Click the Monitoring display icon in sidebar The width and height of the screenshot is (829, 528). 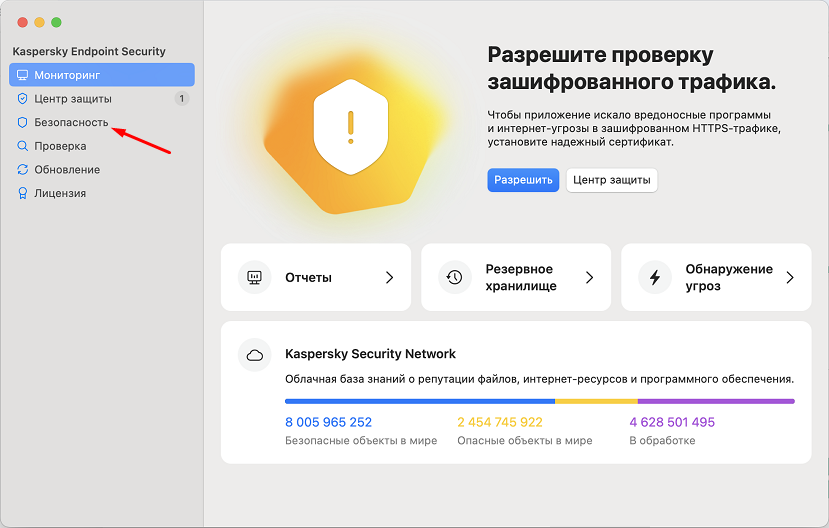coord(23,75)
